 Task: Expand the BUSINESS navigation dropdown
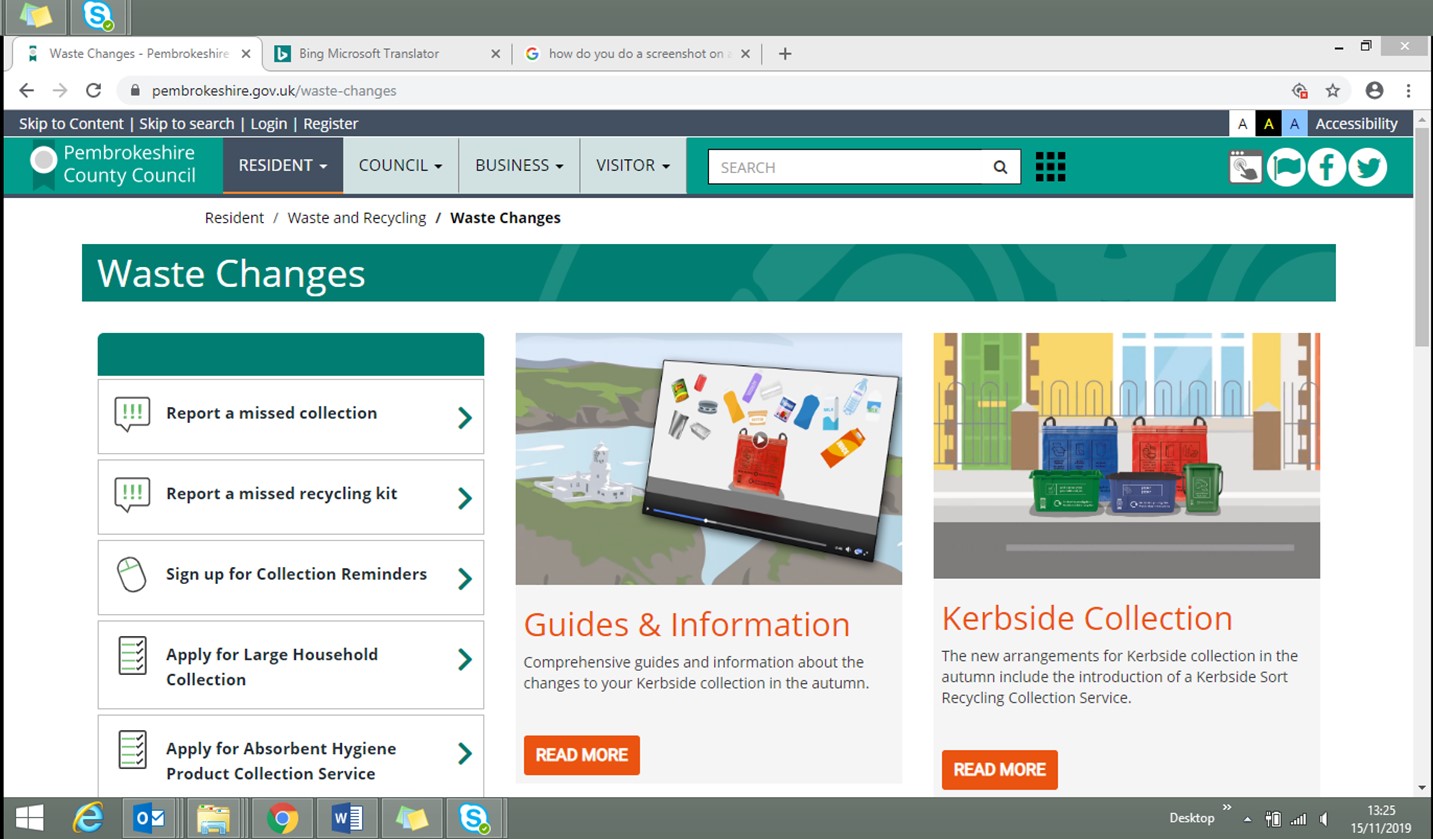[518, 166]
